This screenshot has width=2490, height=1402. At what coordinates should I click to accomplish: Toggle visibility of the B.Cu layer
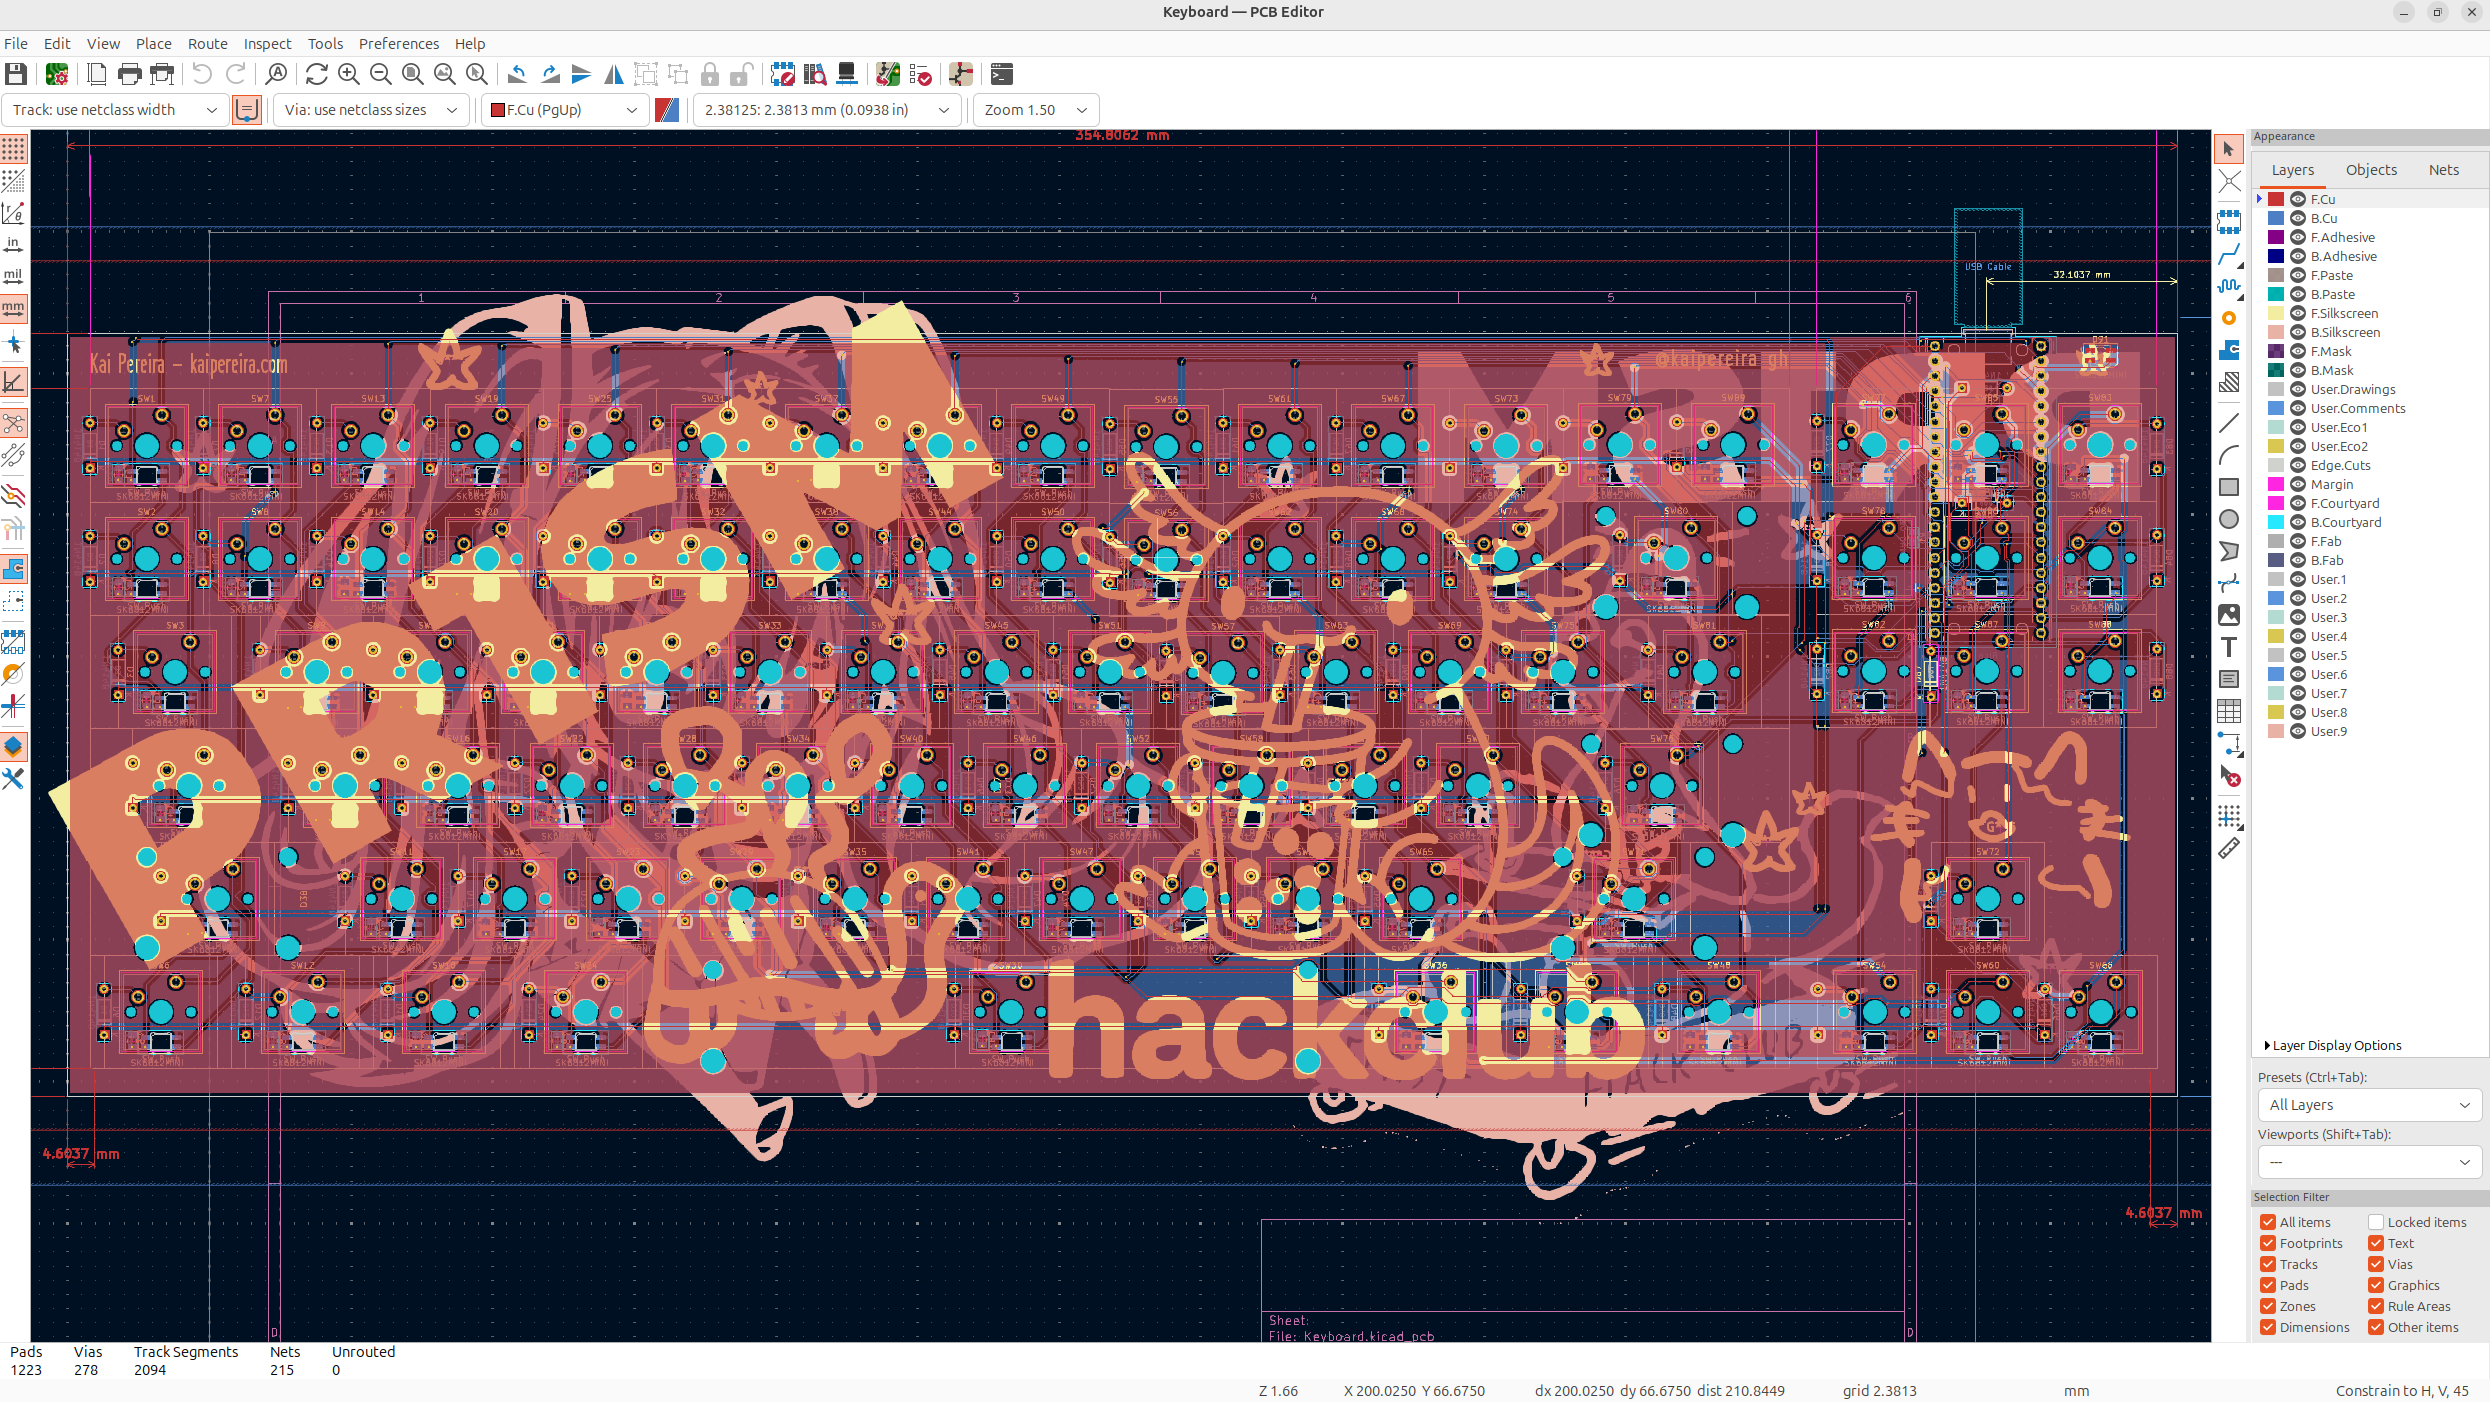coord(2298,218)
